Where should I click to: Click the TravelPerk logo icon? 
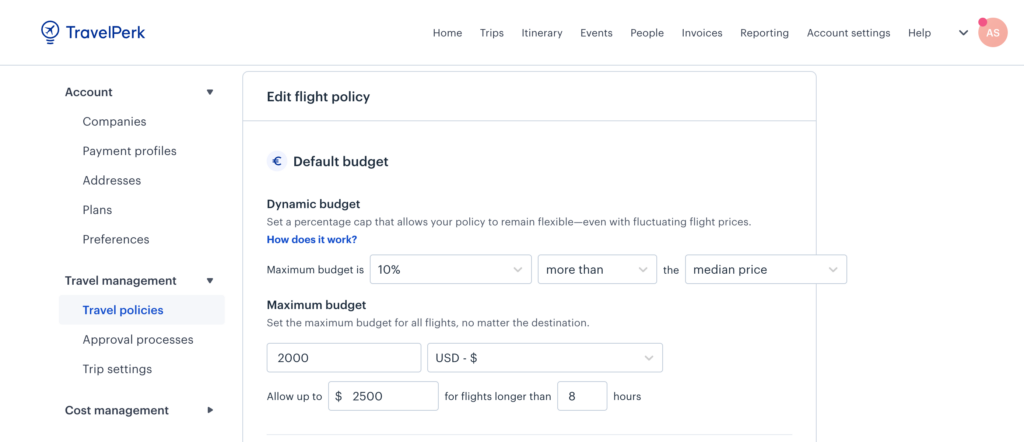50,32
